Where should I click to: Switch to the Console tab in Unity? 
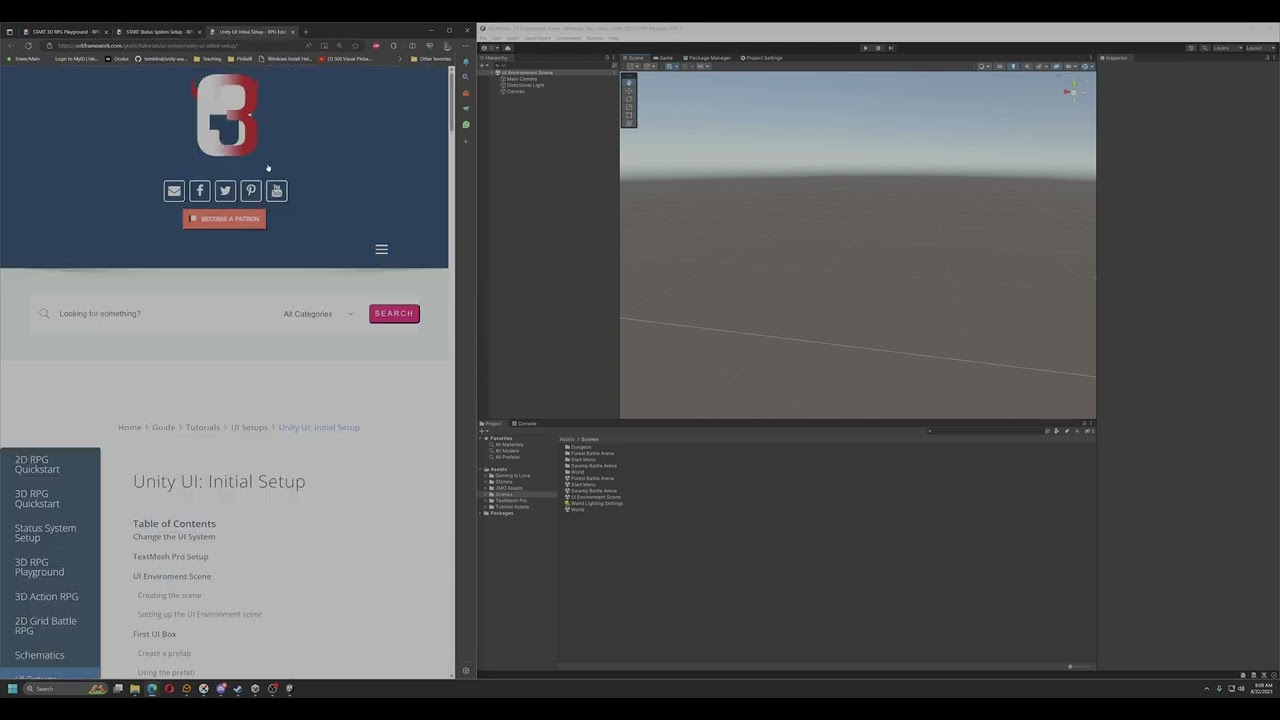525,424
